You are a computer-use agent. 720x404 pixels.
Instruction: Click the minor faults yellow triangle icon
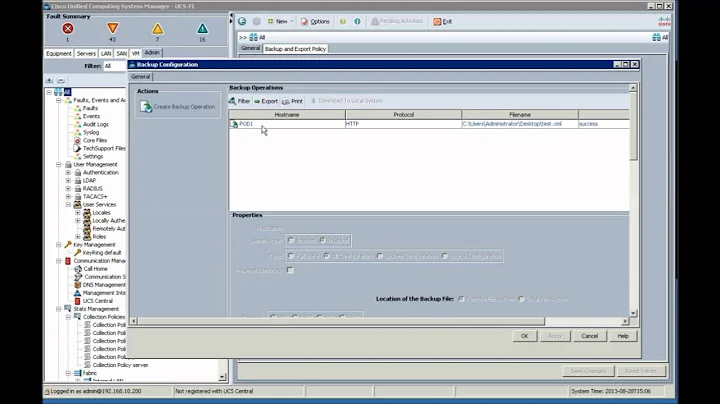click(158, 29)
